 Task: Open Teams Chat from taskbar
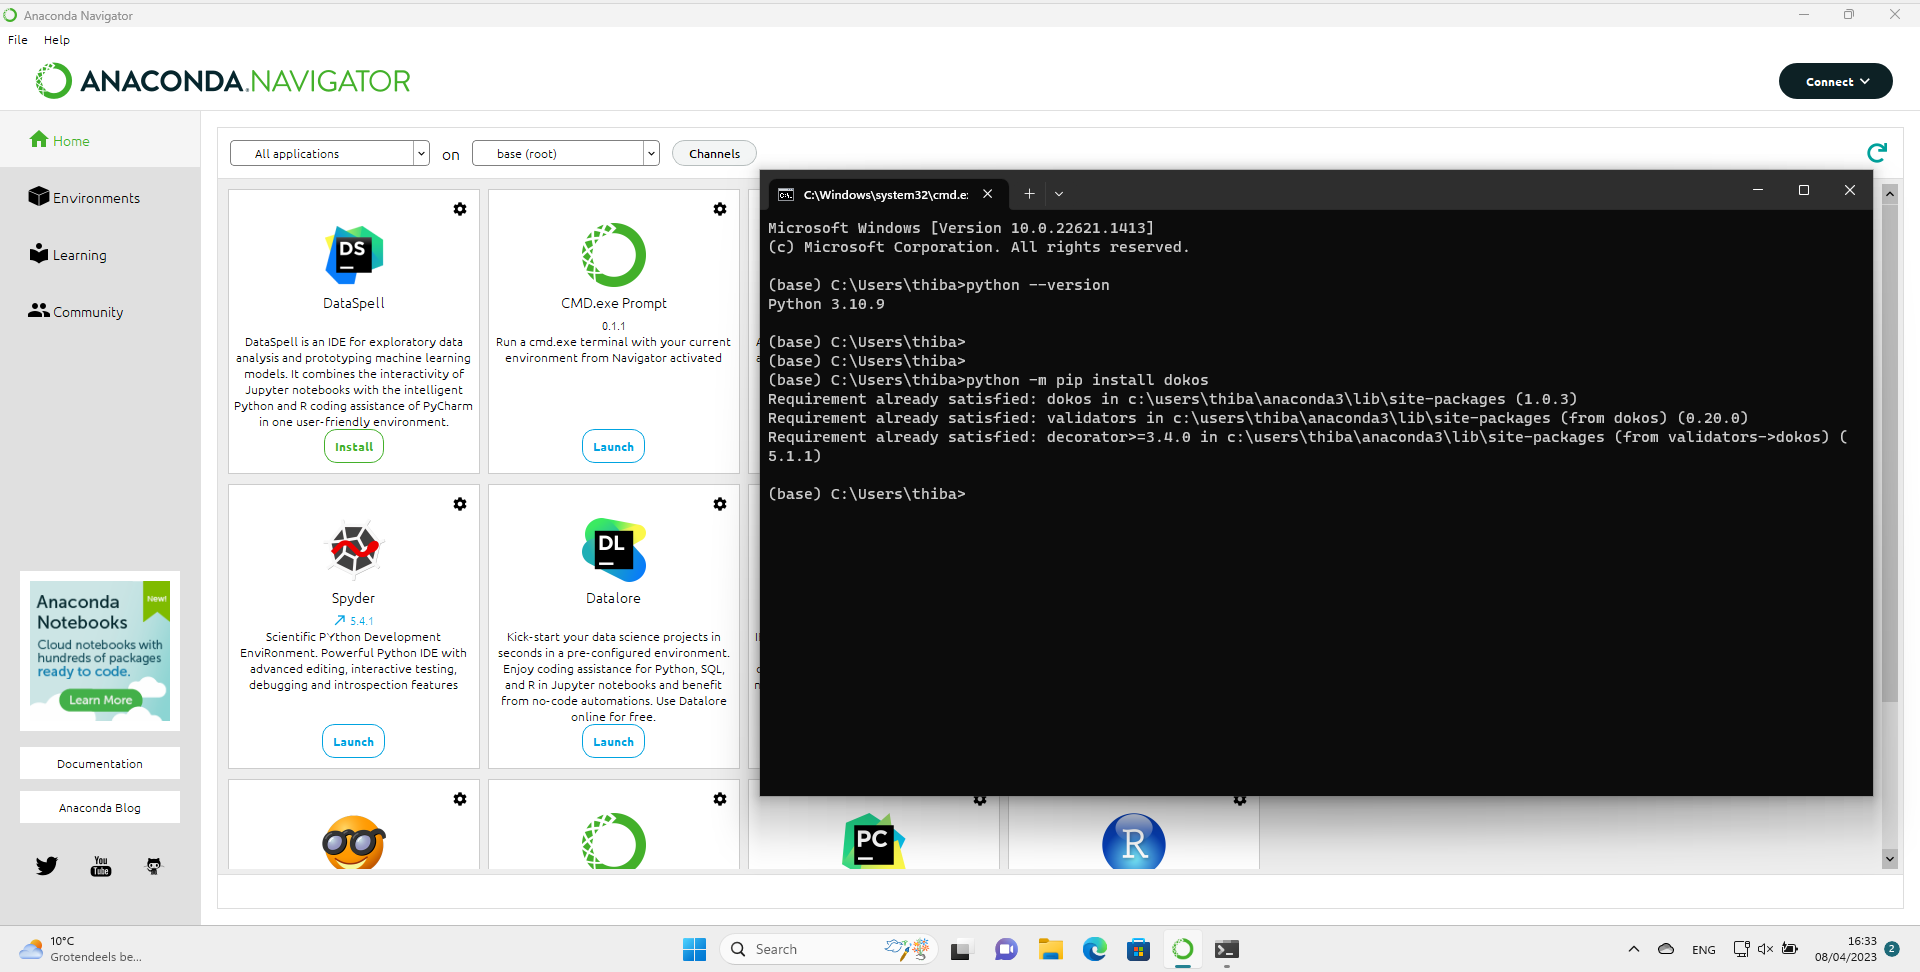tap(1006, 949)
